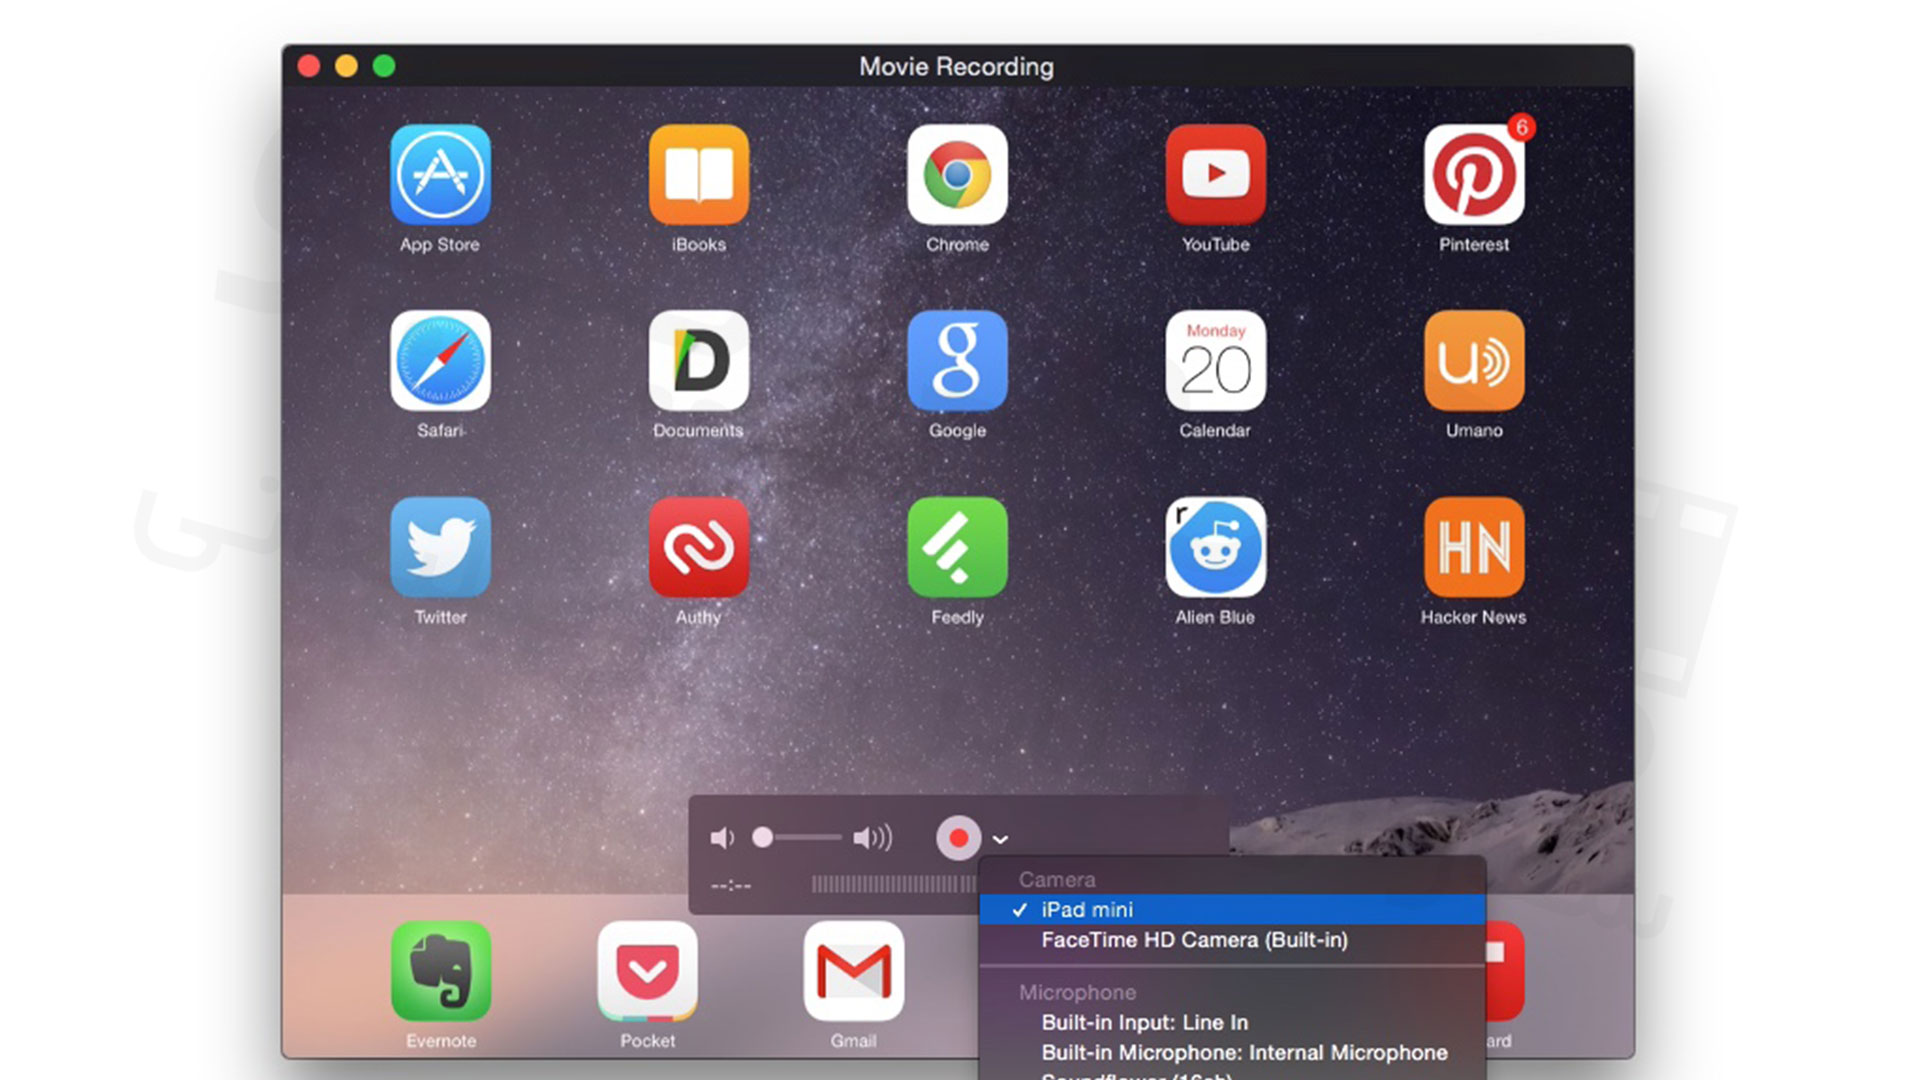The image size is (1920, 1080).
Task: Expand the recording options chevron
Action: (1000, 839)
